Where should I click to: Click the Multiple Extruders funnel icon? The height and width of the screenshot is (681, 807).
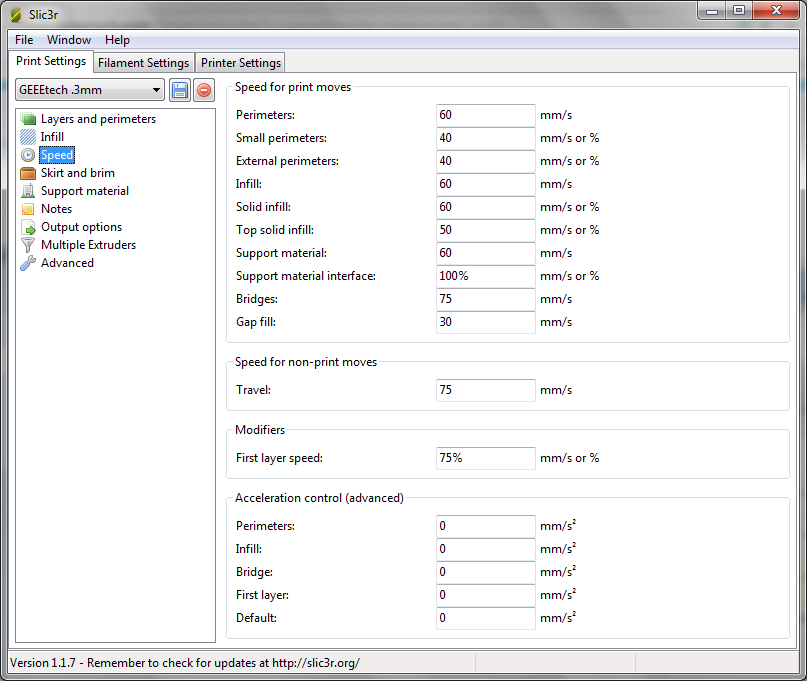[28, 245]
